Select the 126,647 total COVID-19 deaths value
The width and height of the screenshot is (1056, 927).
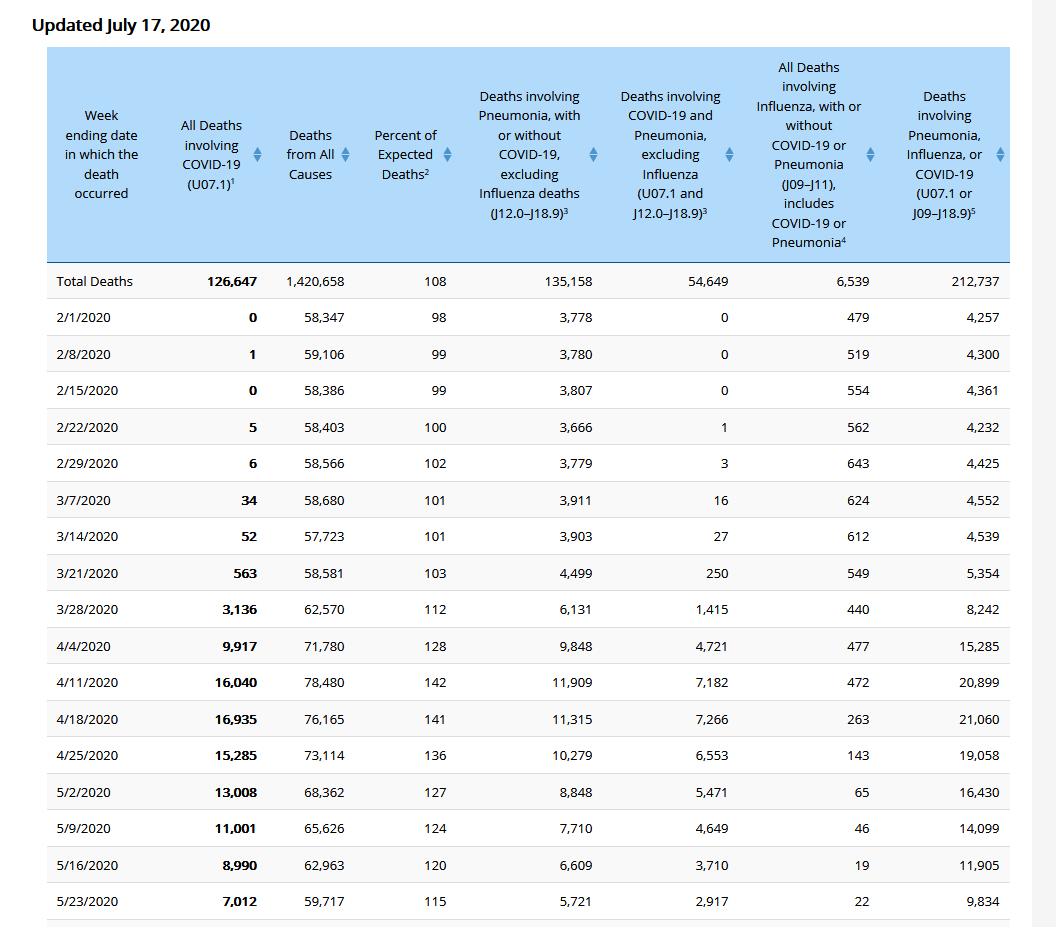(232, 281)
